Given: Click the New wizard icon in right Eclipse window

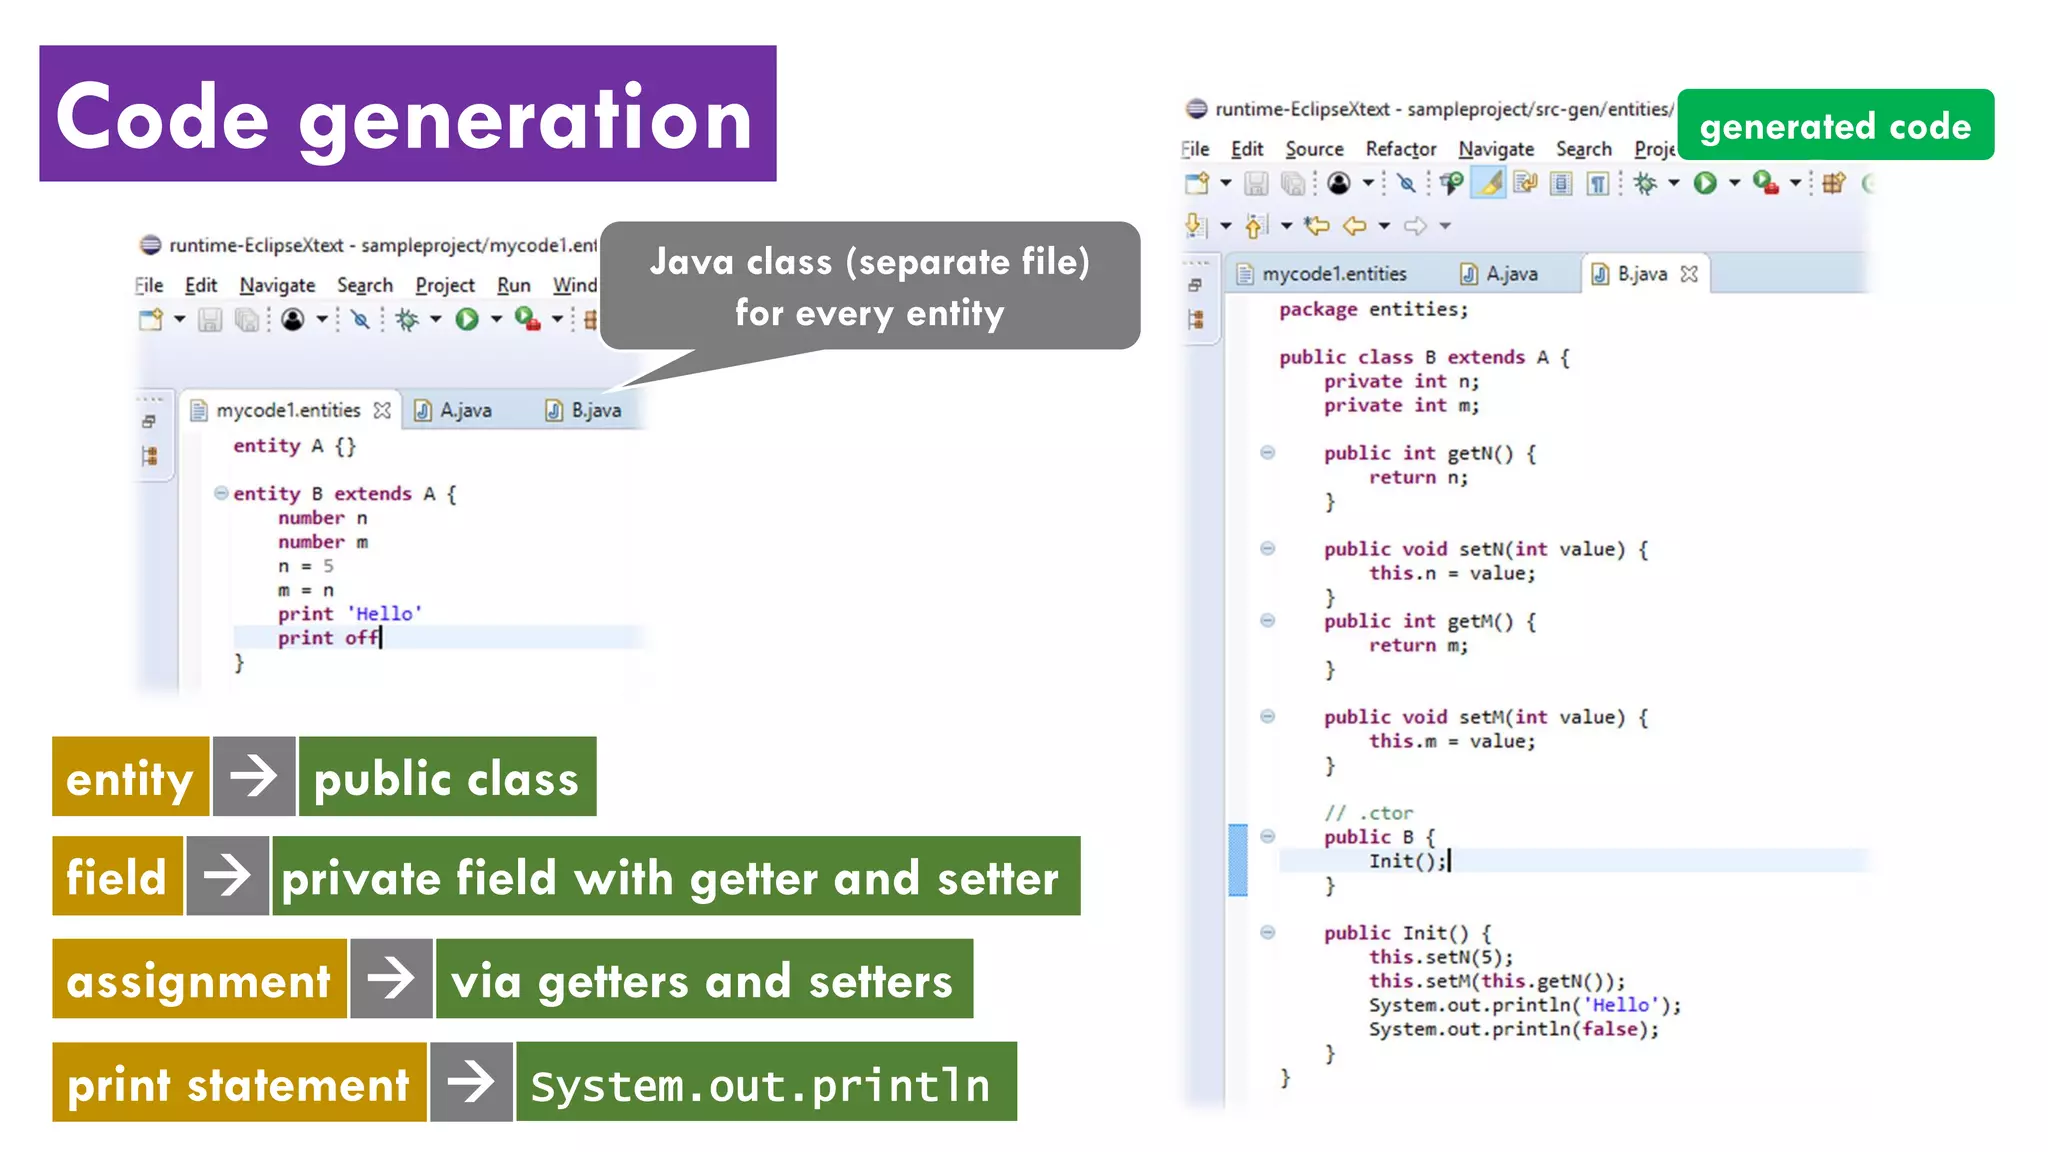Looking at the screenshot, I should [x=1197, y=183].
